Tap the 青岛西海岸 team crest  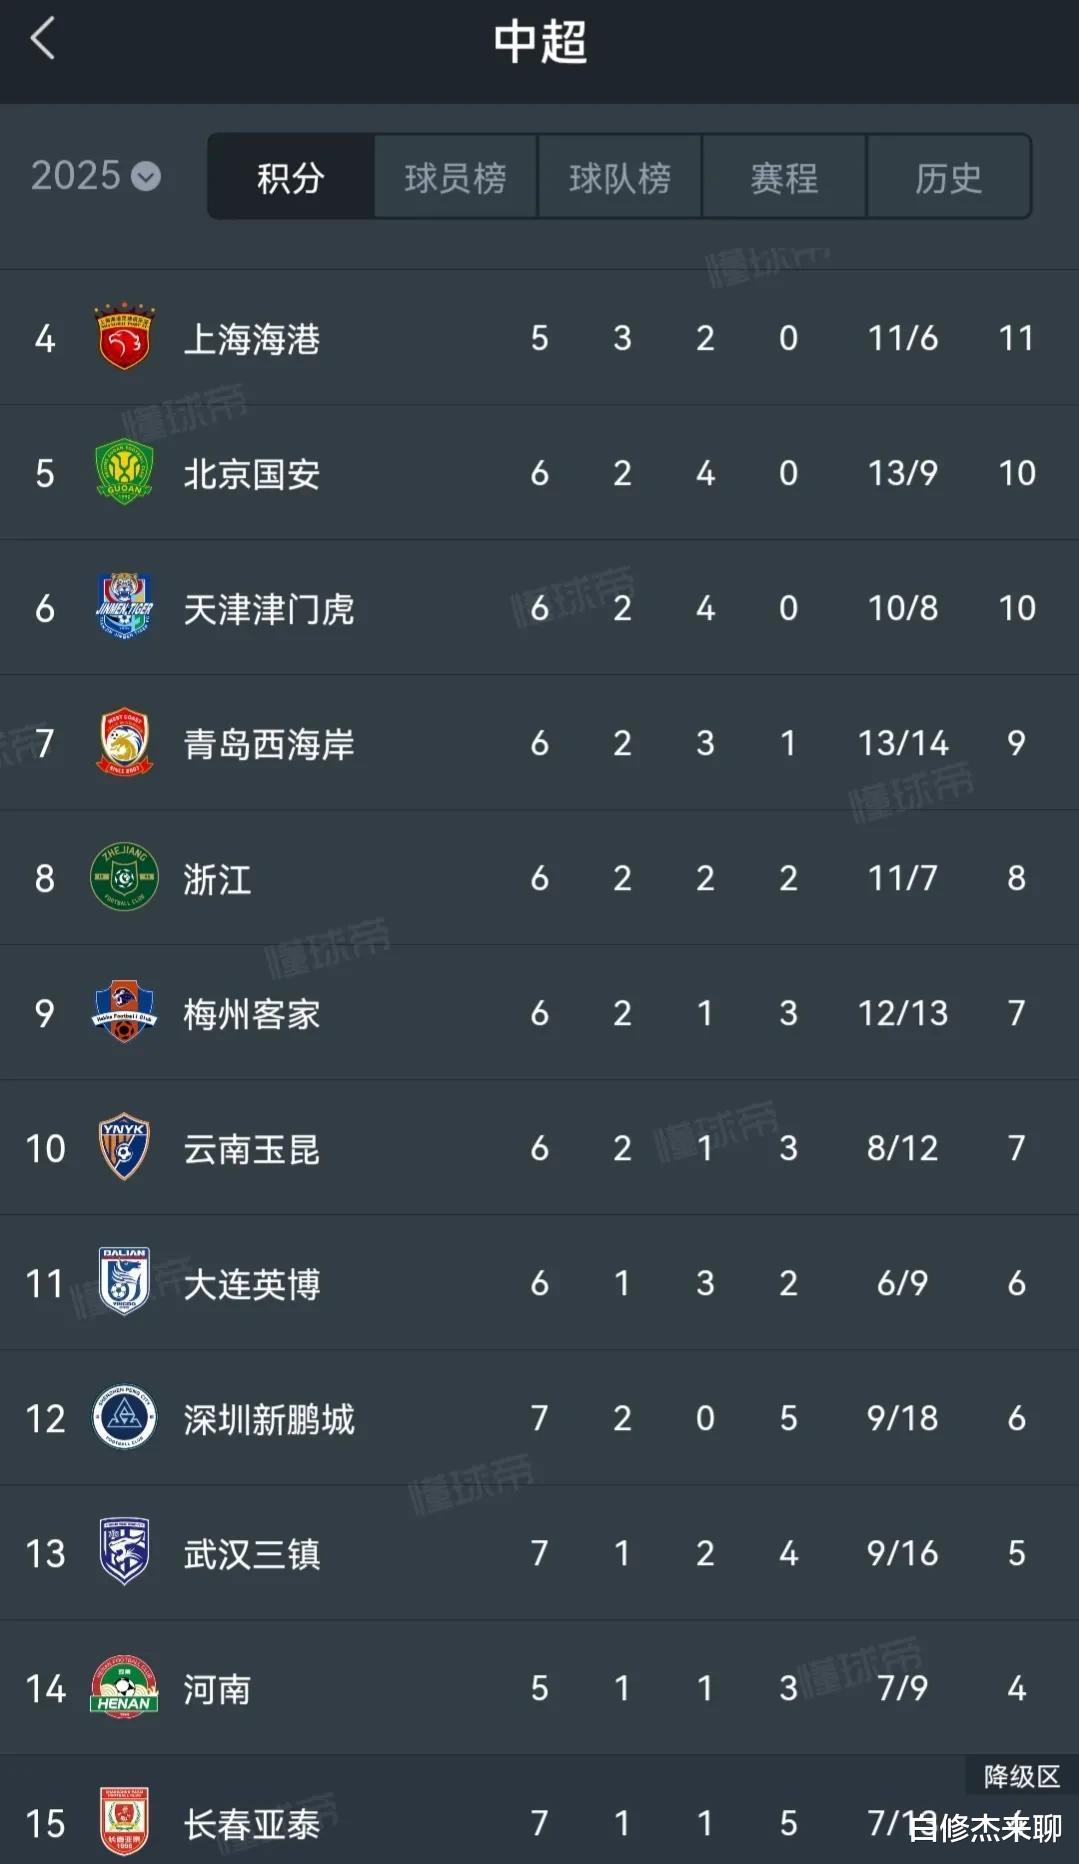click(x=124, y=743)
